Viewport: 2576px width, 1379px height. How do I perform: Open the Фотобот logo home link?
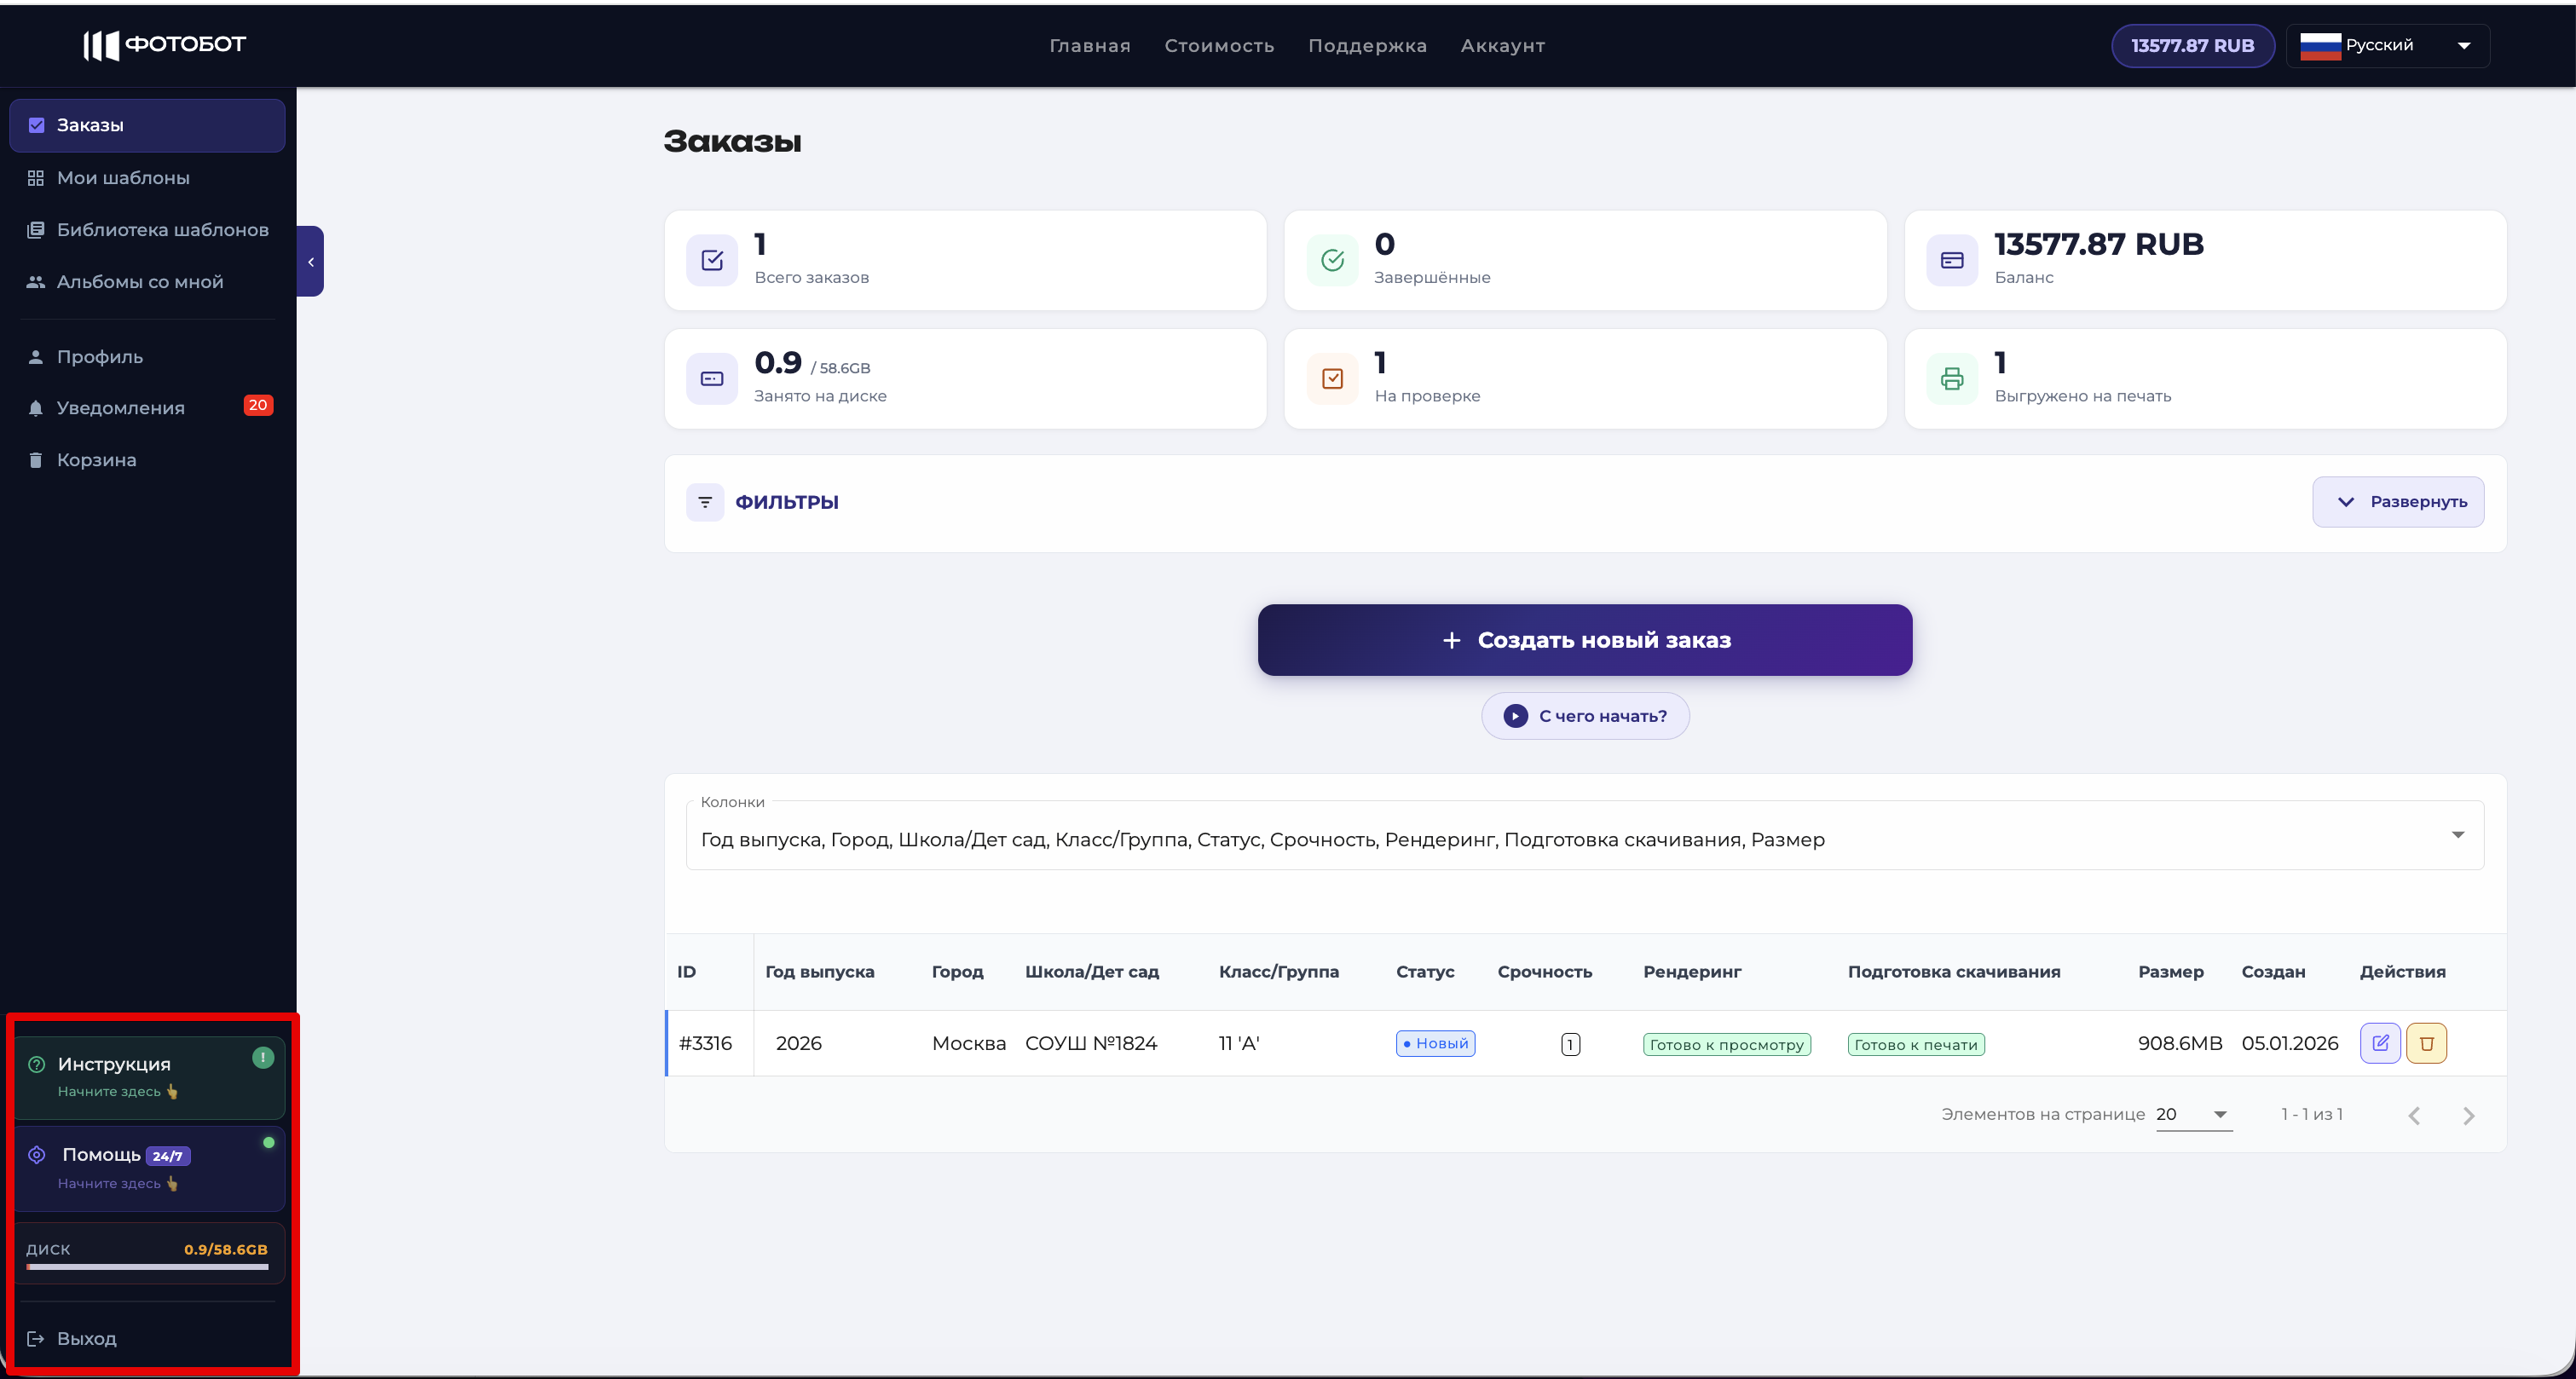[165, 45]
